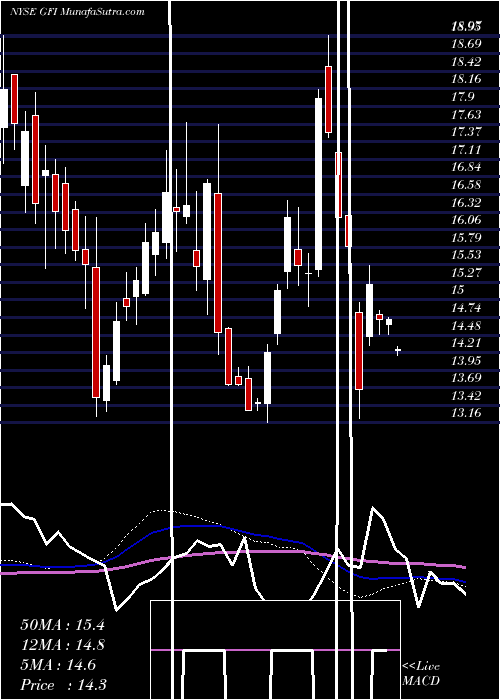
Task: Click the 17.37 price axis label
Action: coord(466,132)
